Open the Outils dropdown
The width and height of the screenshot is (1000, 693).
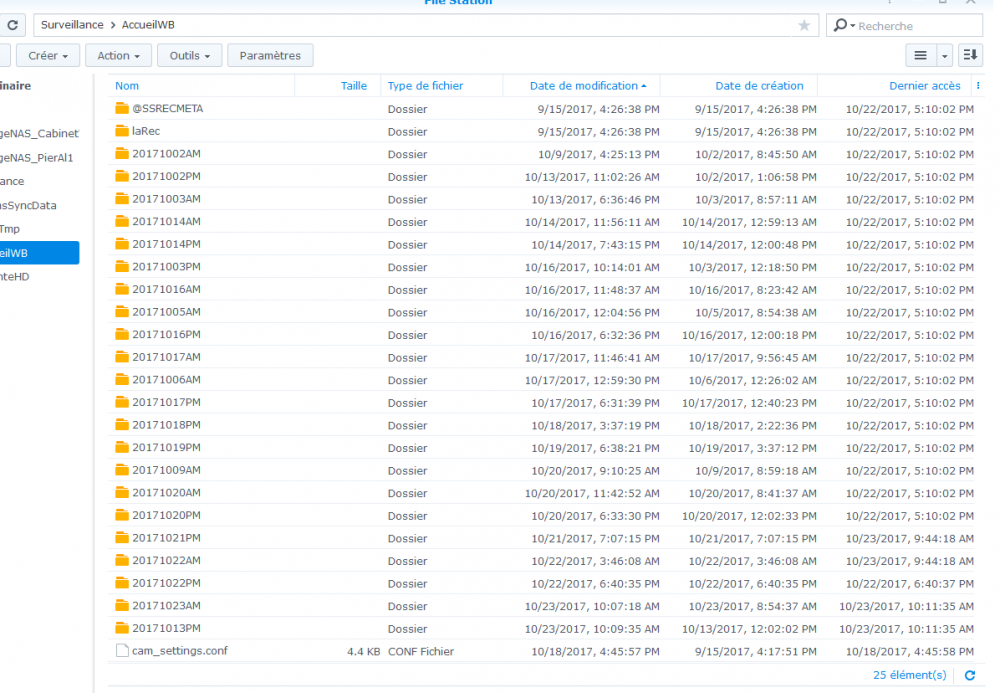pyautogui.click(x=190, y=56)
